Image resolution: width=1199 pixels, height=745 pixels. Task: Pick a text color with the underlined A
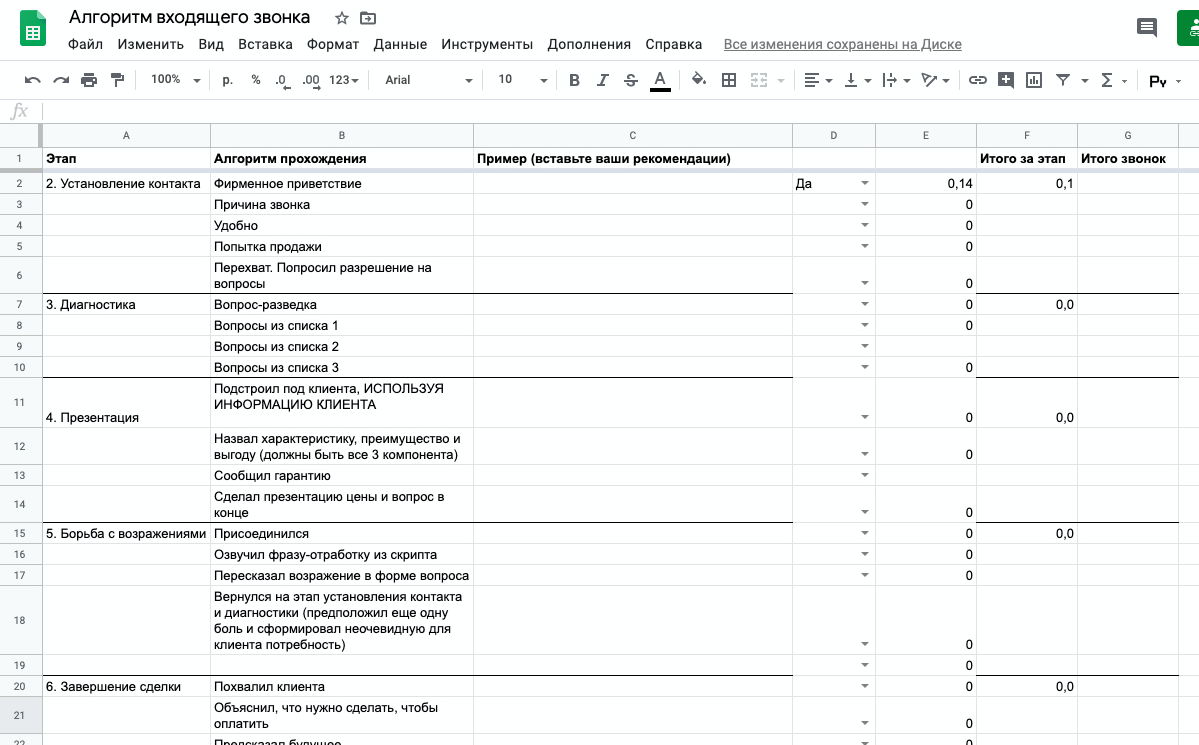(660, 80)
